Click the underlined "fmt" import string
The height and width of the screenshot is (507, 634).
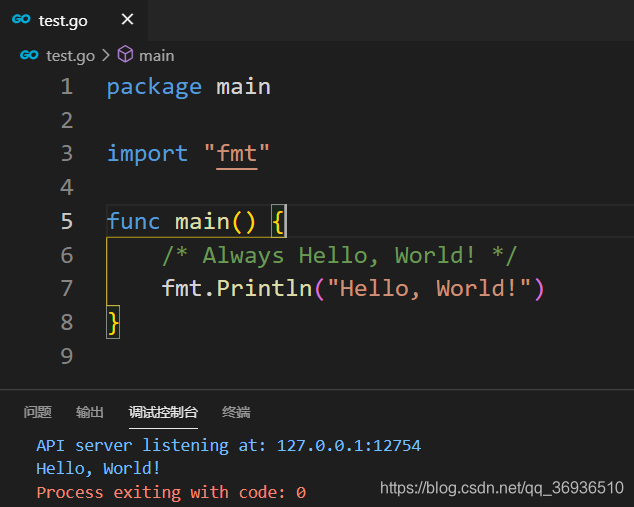237,154
